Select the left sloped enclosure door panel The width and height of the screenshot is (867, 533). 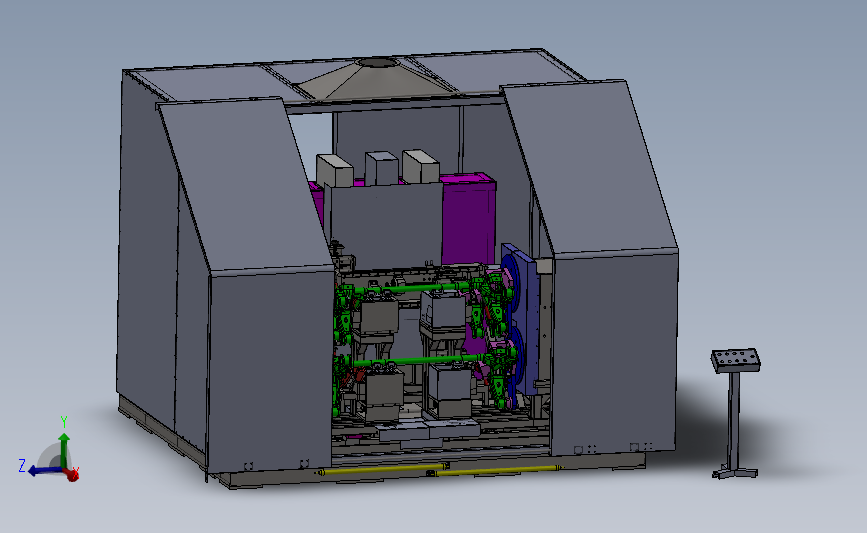247,186
